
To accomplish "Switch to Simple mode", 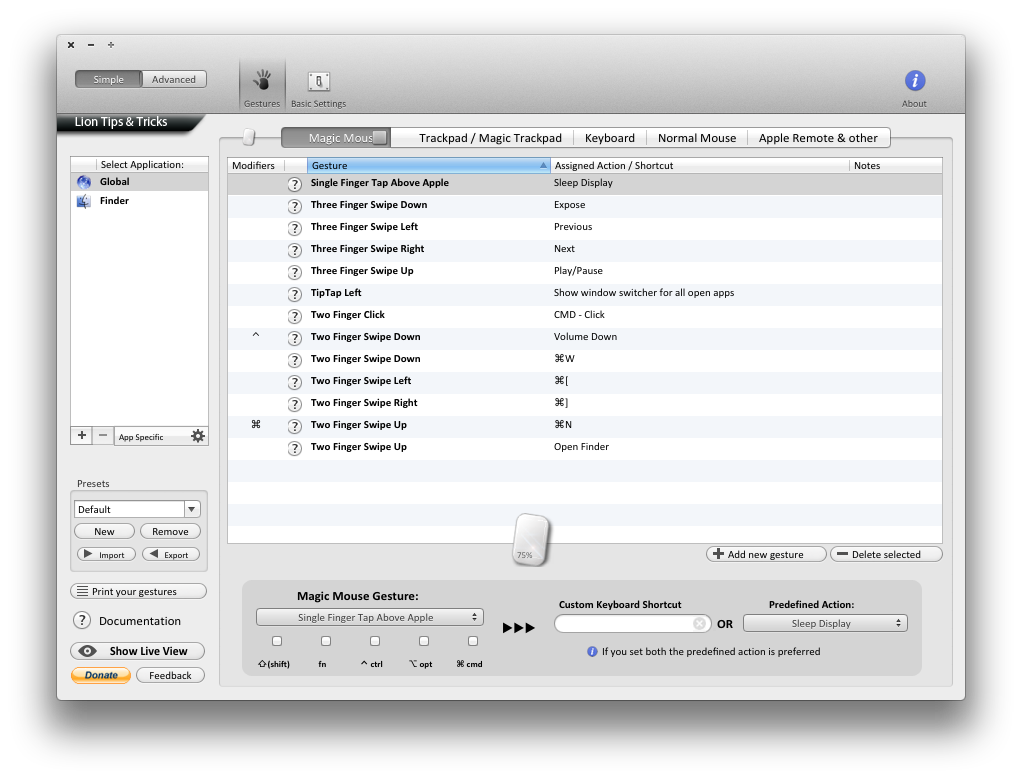I will pyautogui.click(x=108, y=80).
